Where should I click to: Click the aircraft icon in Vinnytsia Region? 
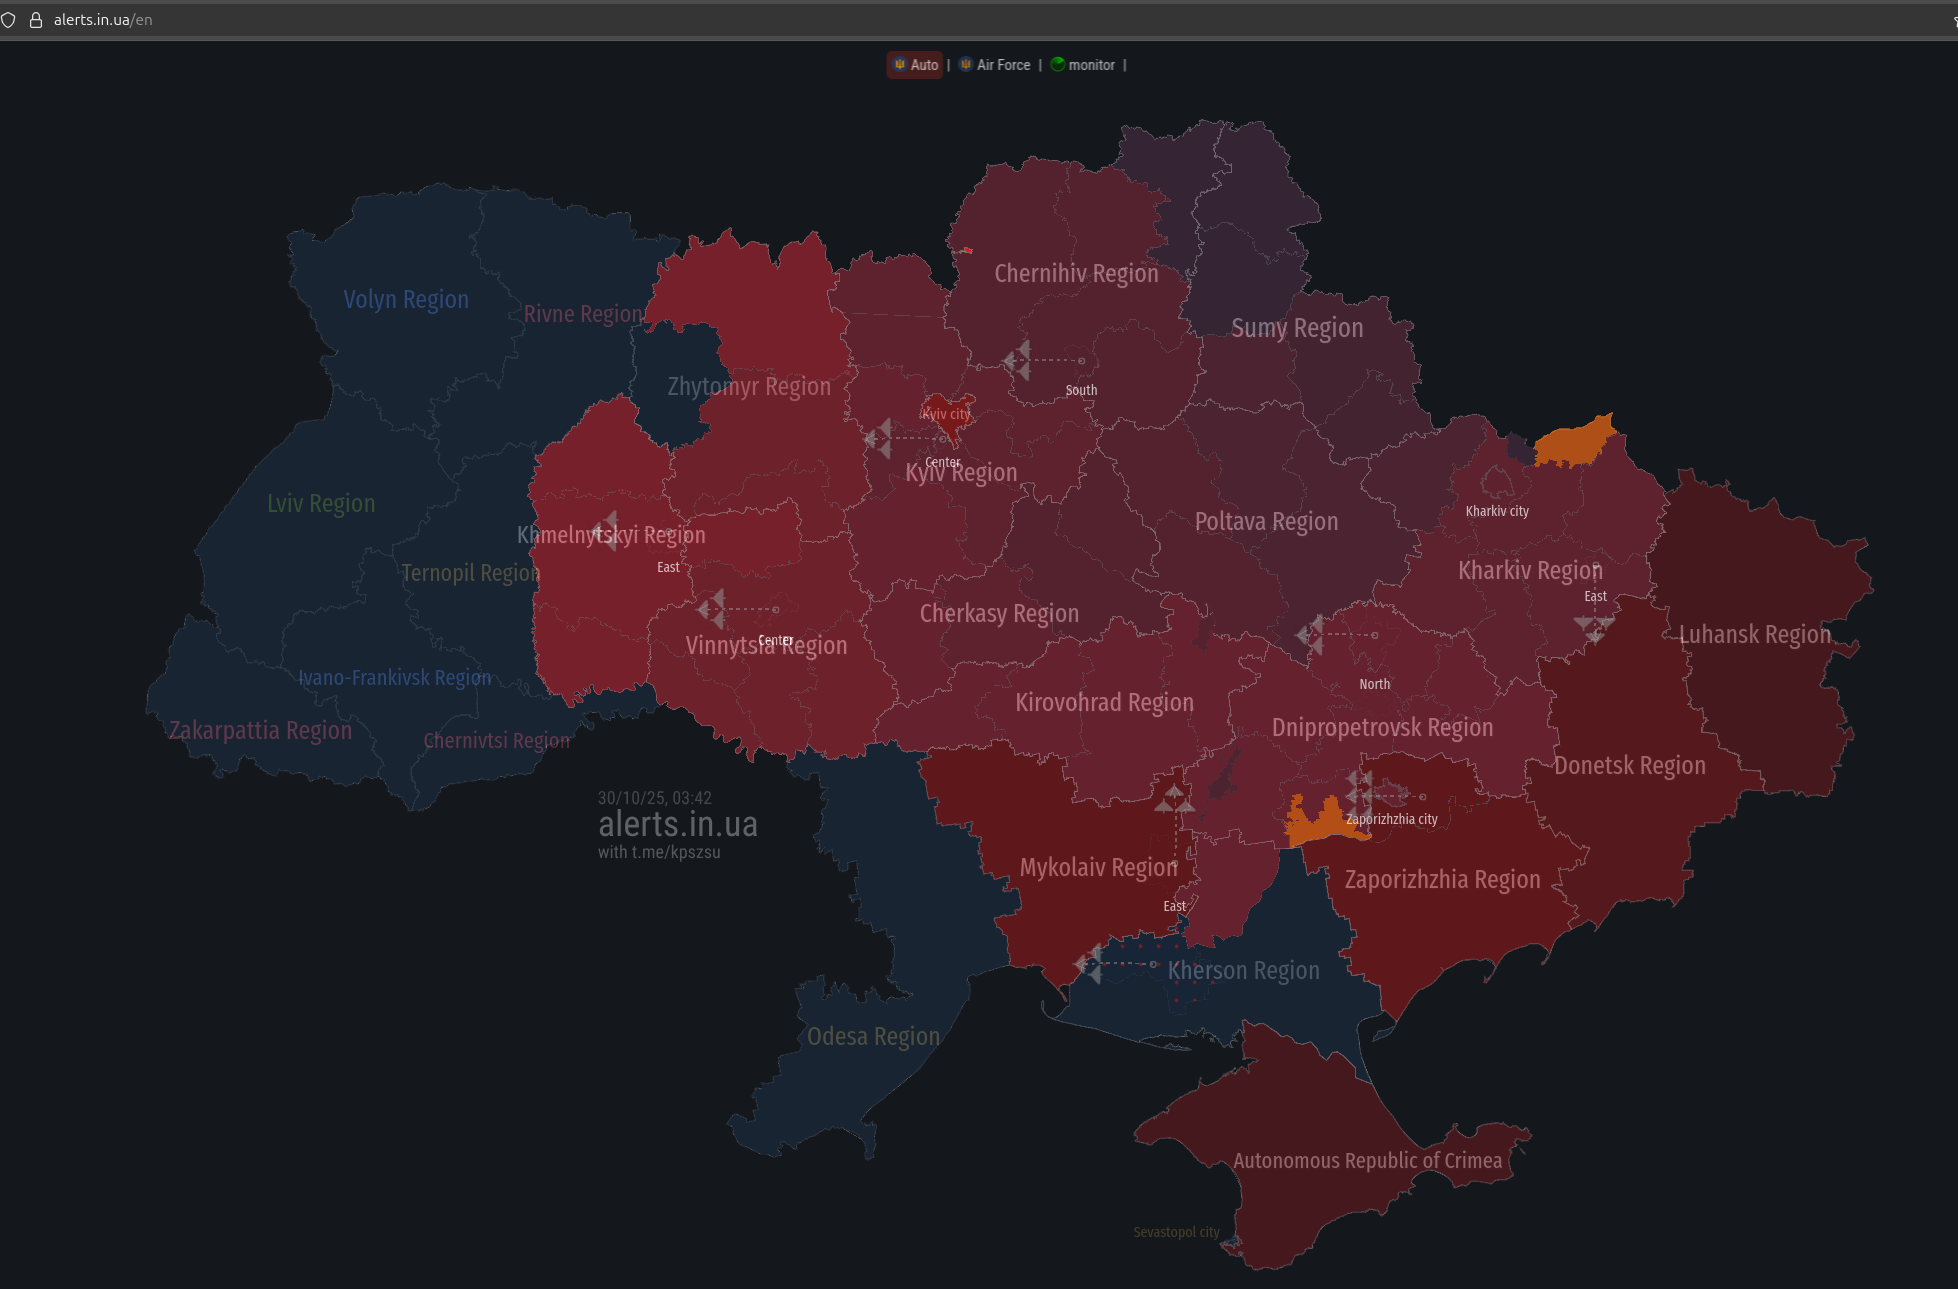coord(712,609)
